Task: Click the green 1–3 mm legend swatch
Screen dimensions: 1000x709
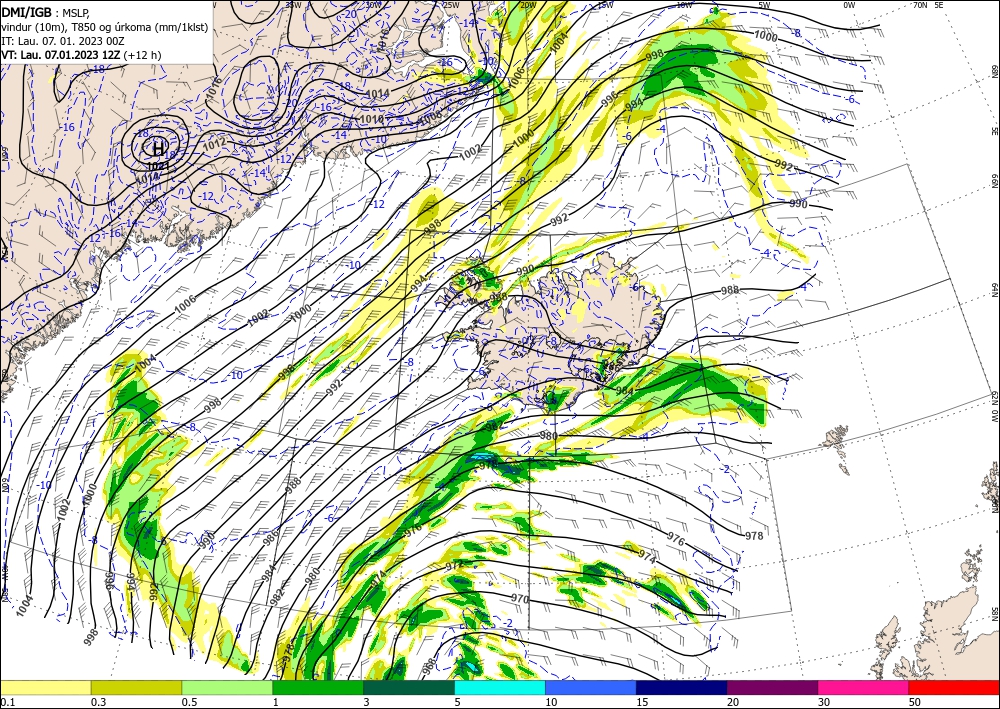Action: tap(318, 687)
